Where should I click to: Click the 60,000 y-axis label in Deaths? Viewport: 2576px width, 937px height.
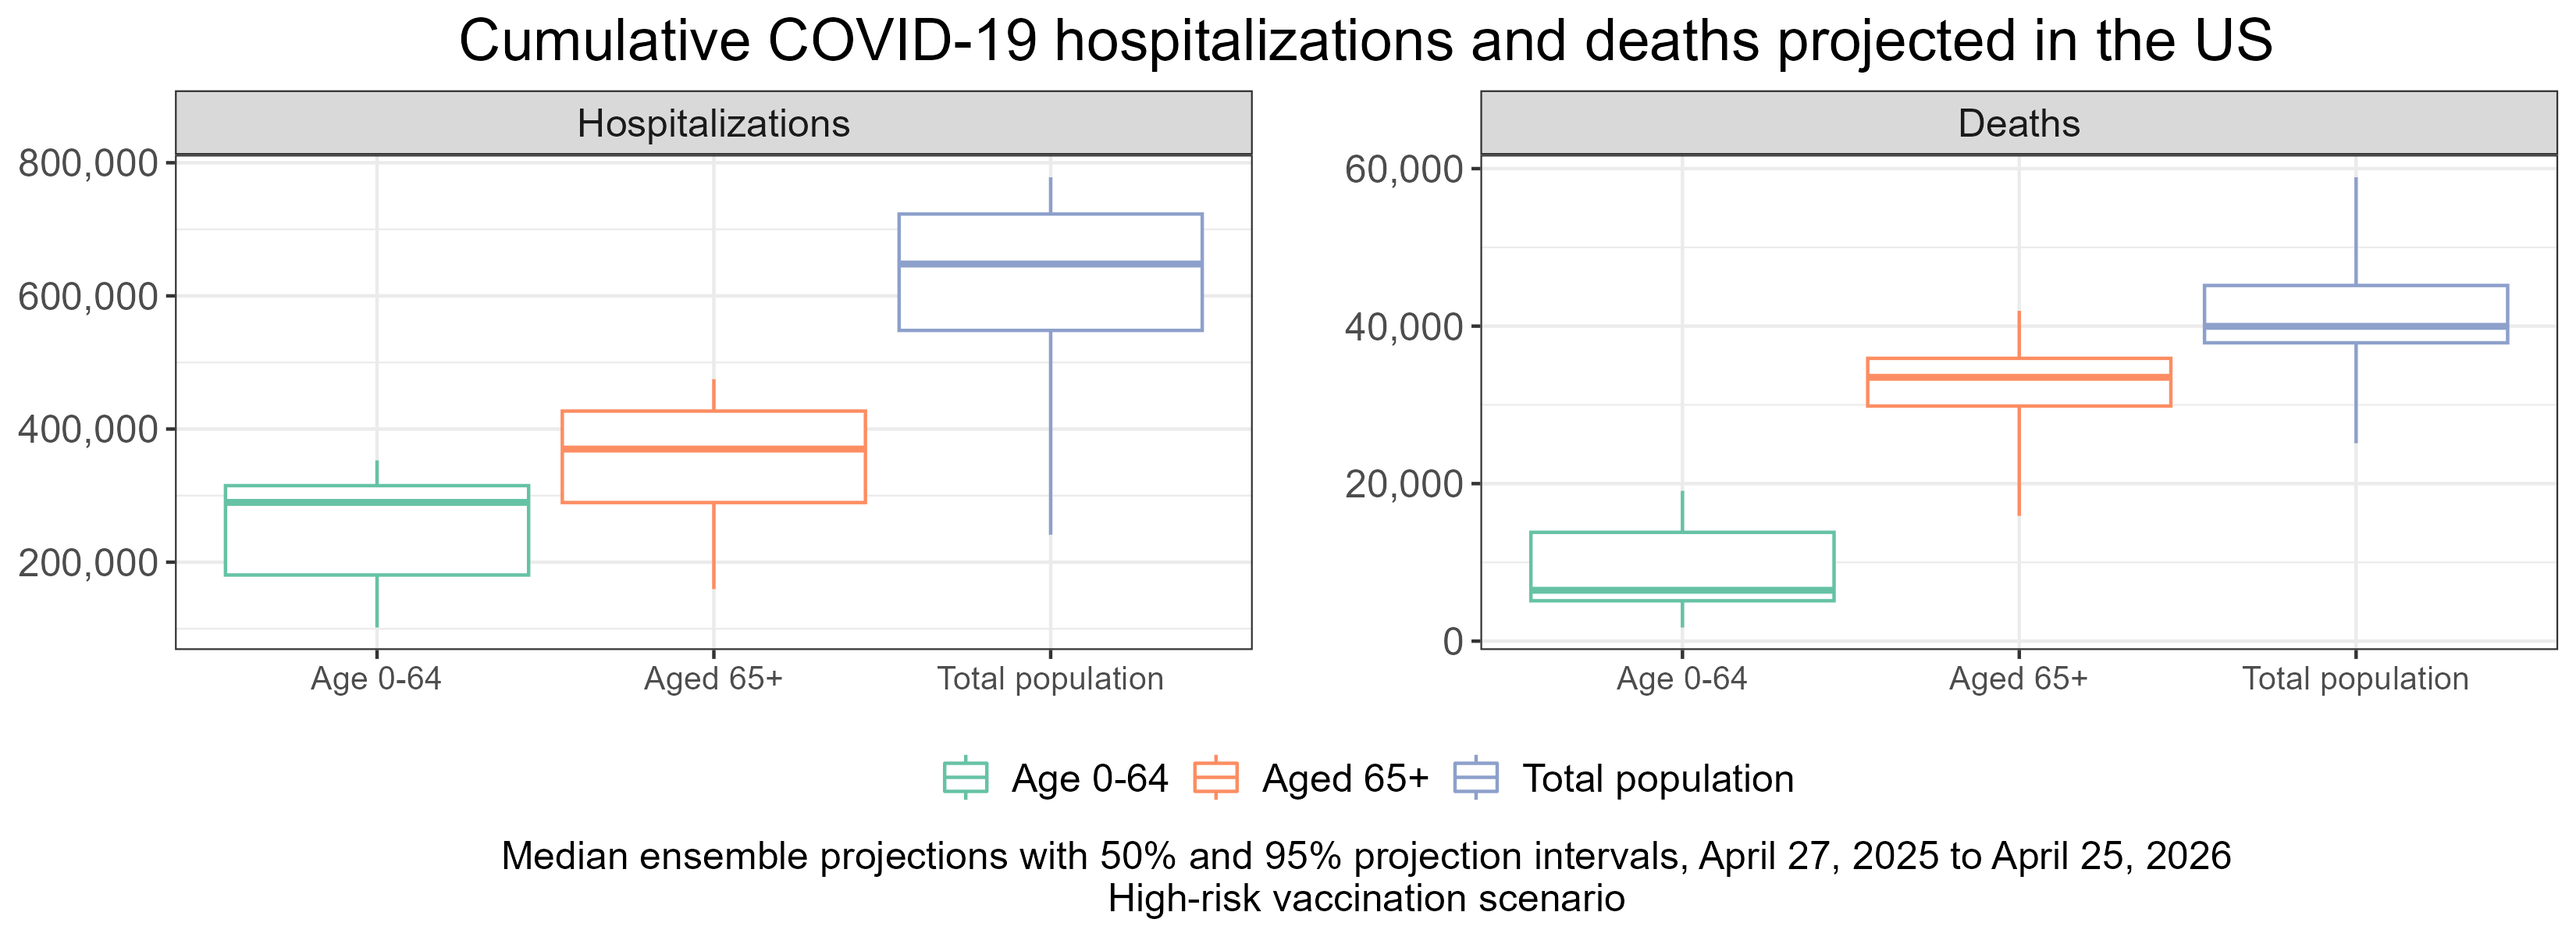(x=1404, y=170)
